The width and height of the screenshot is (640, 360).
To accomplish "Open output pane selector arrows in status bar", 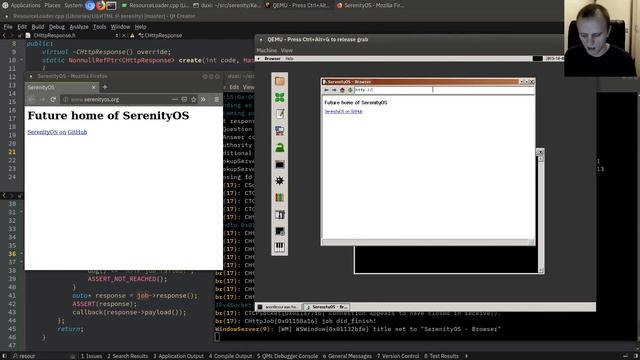I will click(467, 356).
